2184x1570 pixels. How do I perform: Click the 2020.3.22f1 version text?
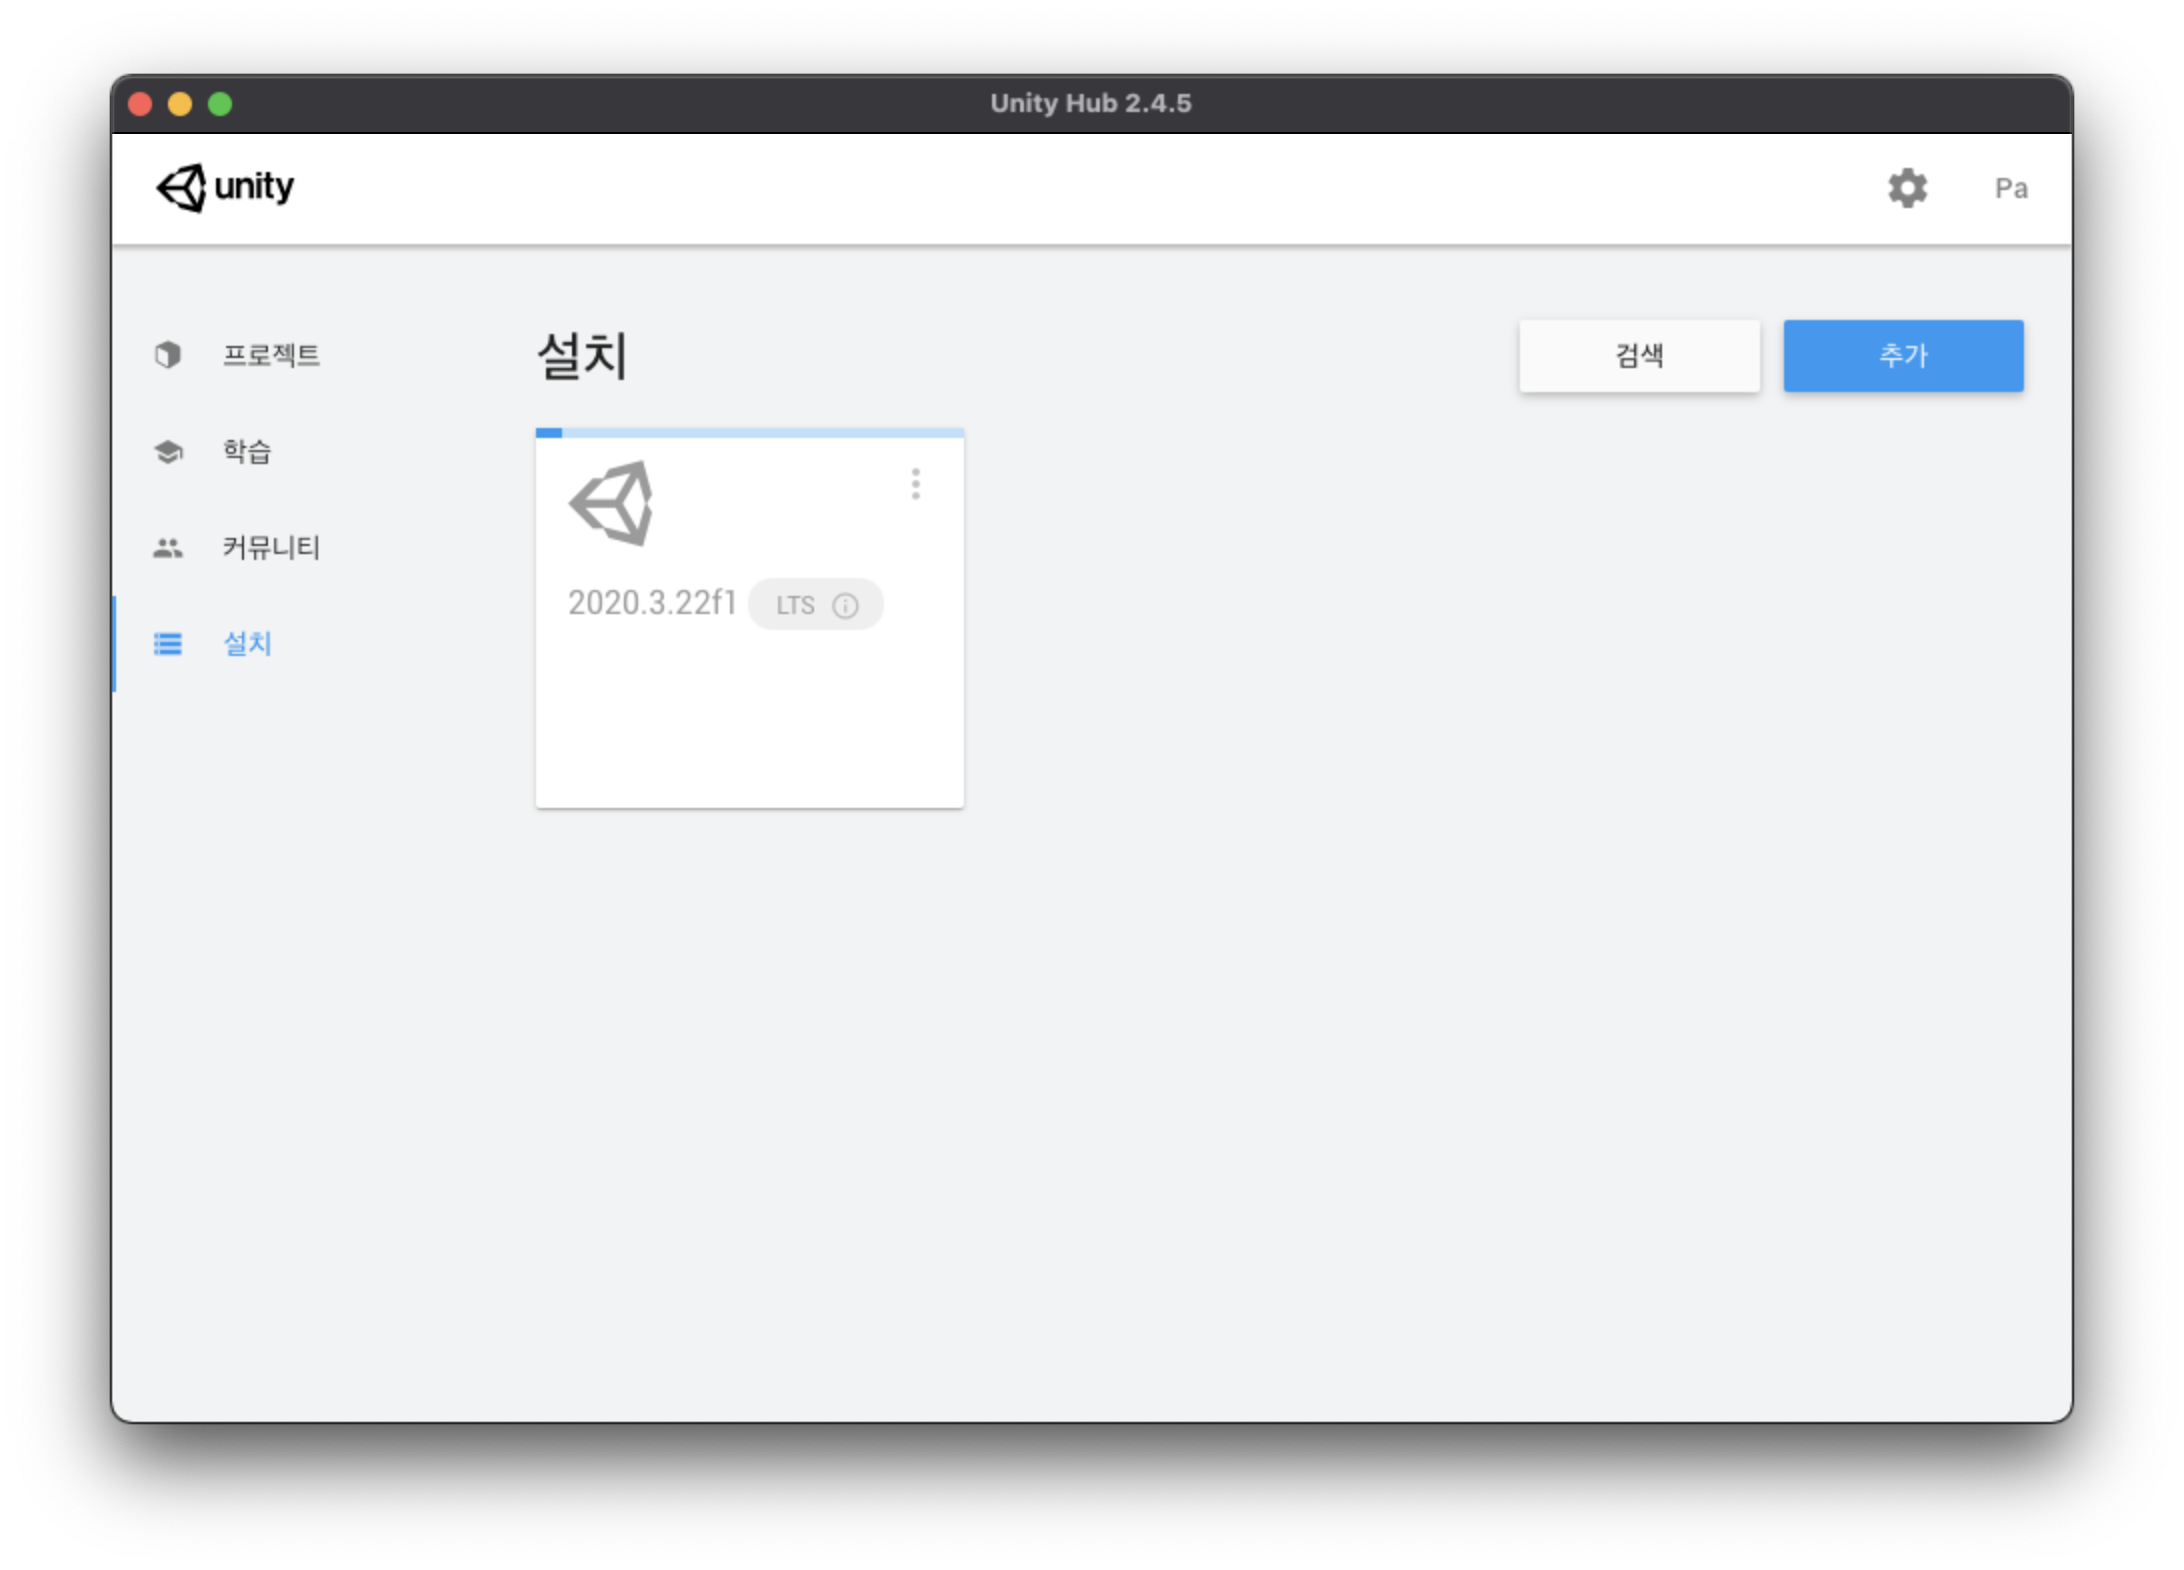point(652,603)
